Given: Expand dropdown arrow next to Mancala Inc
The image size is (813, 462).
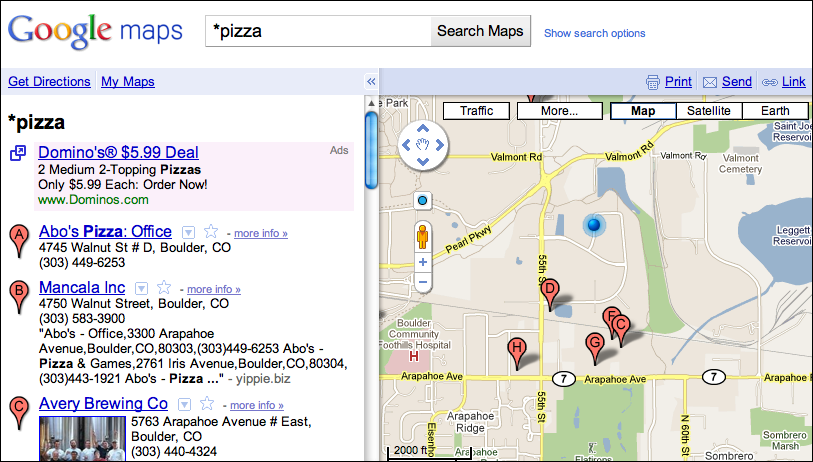Looking at the screenshot, I should (142, 288).
